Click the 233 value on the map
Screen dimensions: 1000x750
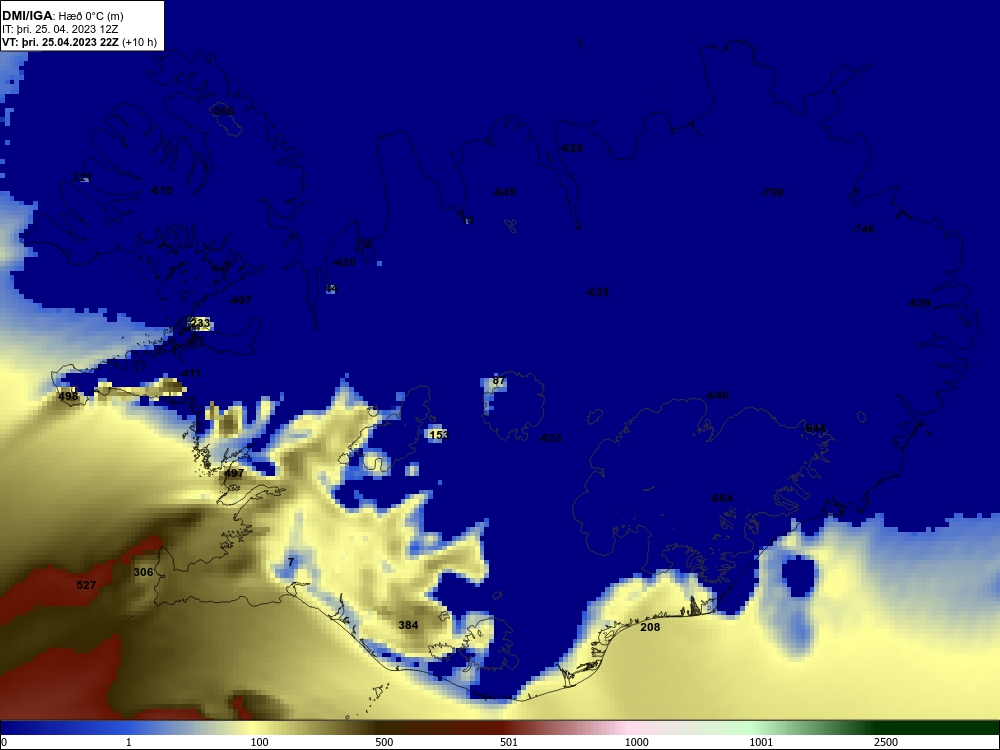click(200, 323)
